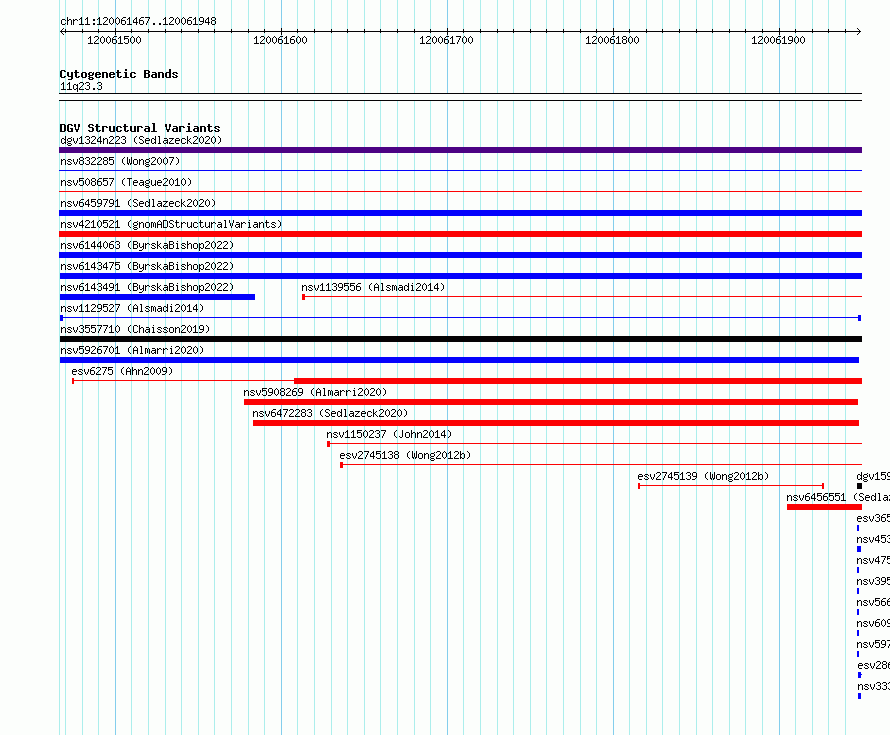
Task: Open nsv6459791 (Sedlazeck2020) variant entry
Action: (x=138, y=203)
